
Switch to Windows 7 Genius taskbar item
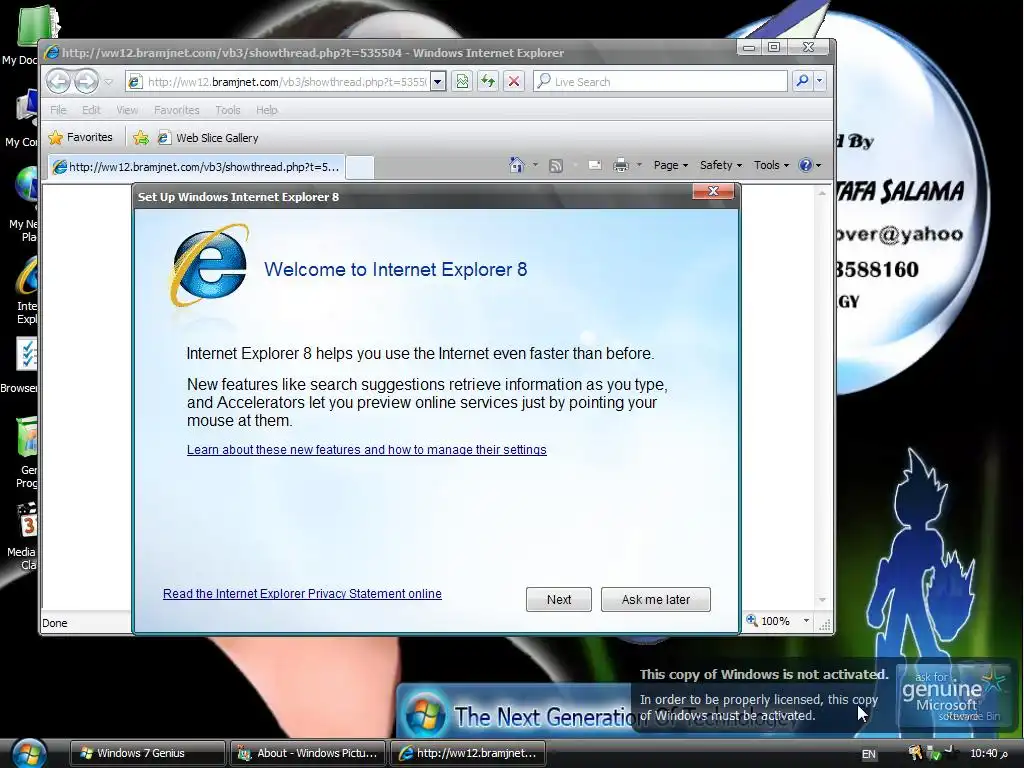pyautogui.click(x=148, y=753)
